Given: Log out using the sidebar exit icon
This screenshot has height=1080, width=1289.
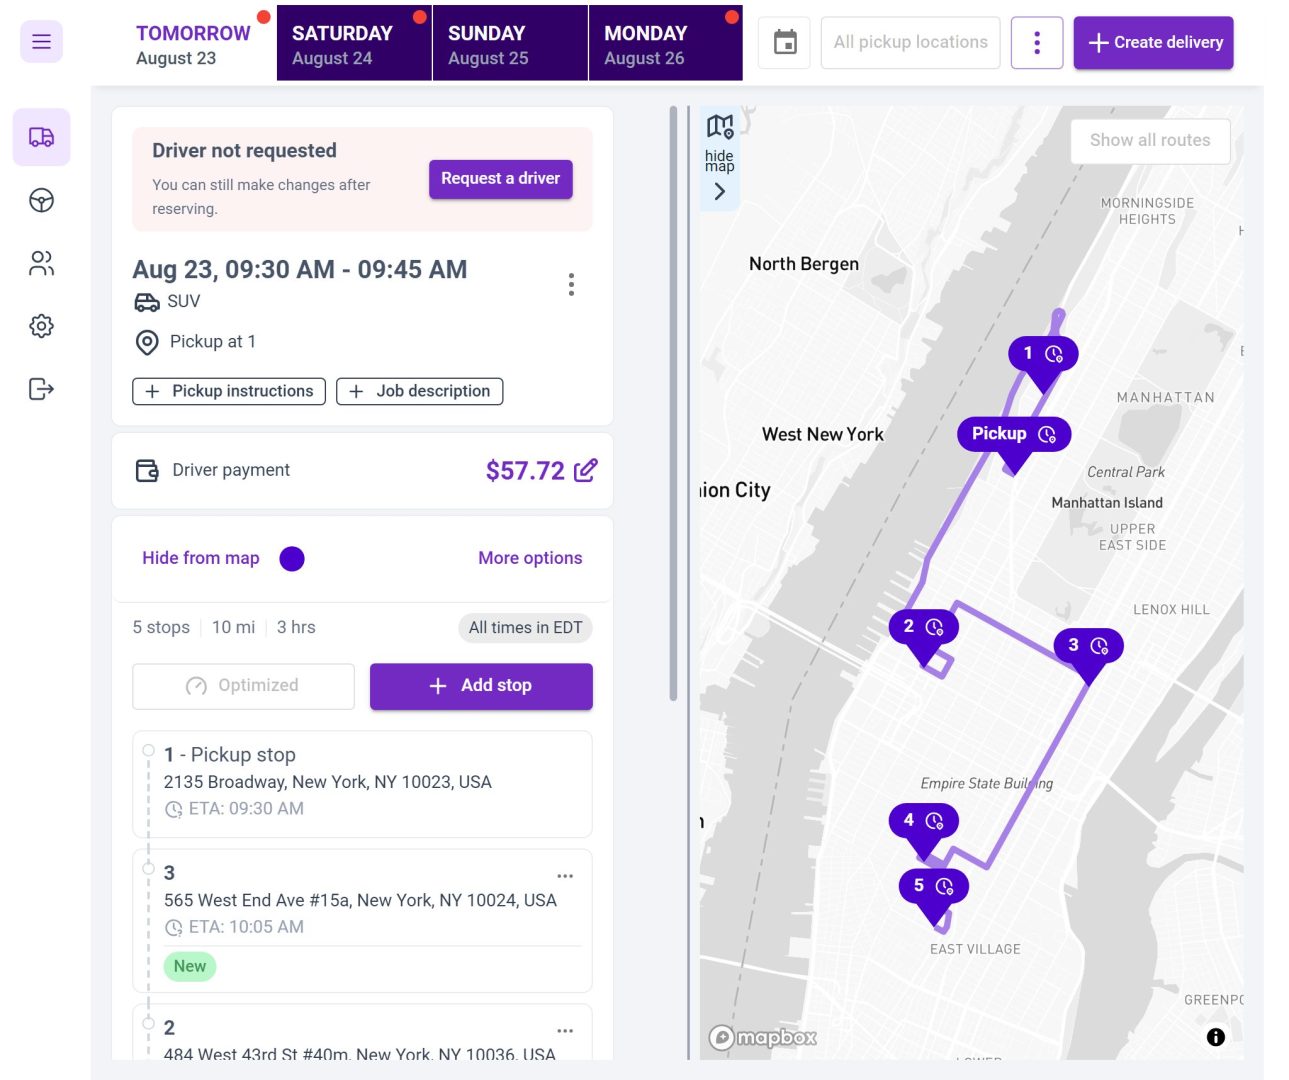Looking at the screenshot, I should [x=41, y=390].
